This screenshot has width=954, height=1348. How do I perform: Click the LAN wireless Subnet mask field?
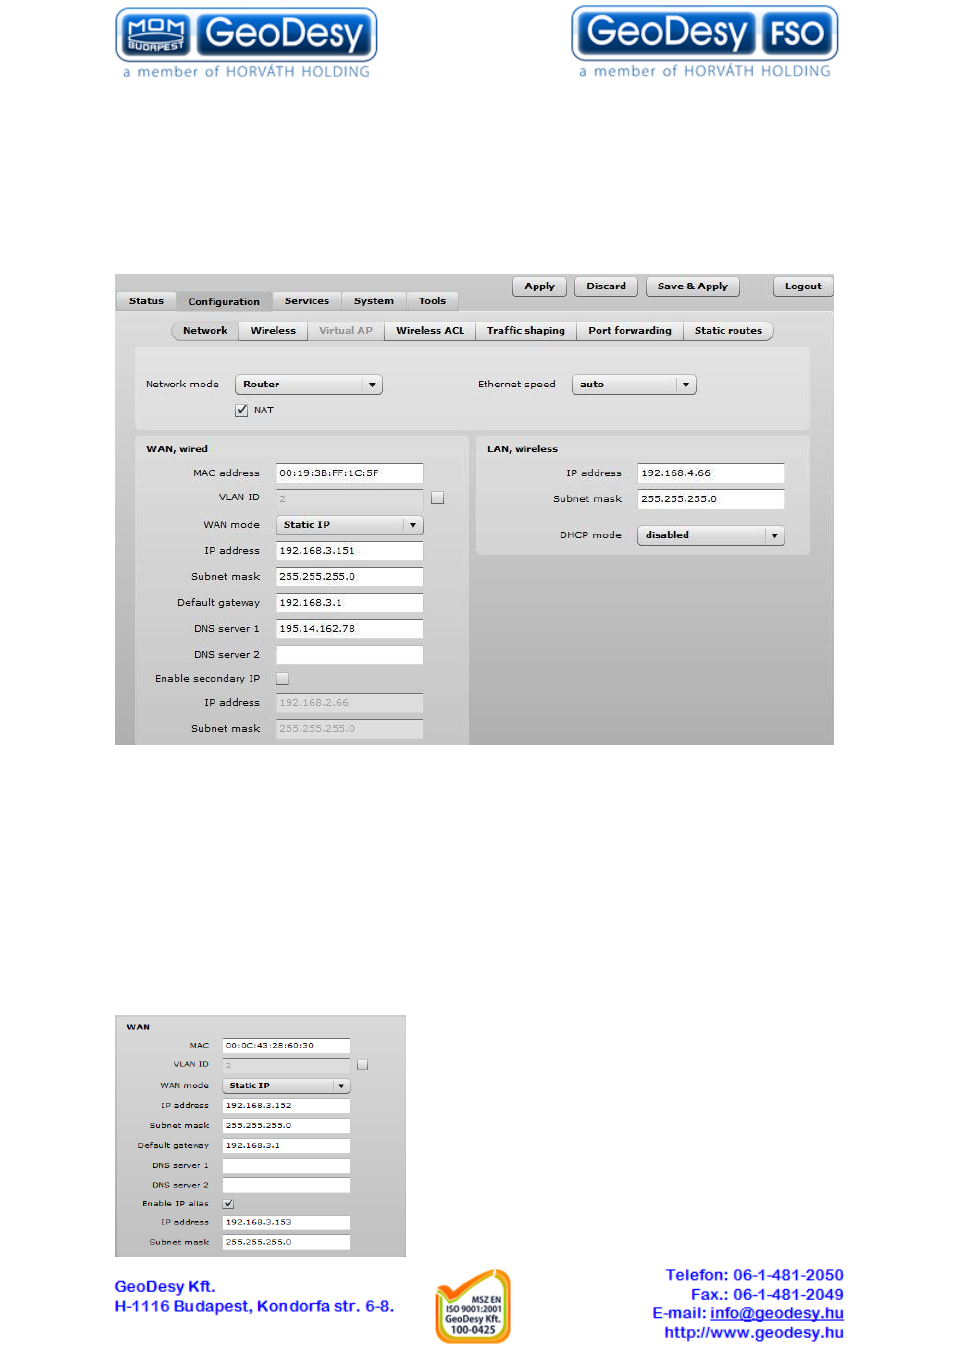(x=711, y=499)
